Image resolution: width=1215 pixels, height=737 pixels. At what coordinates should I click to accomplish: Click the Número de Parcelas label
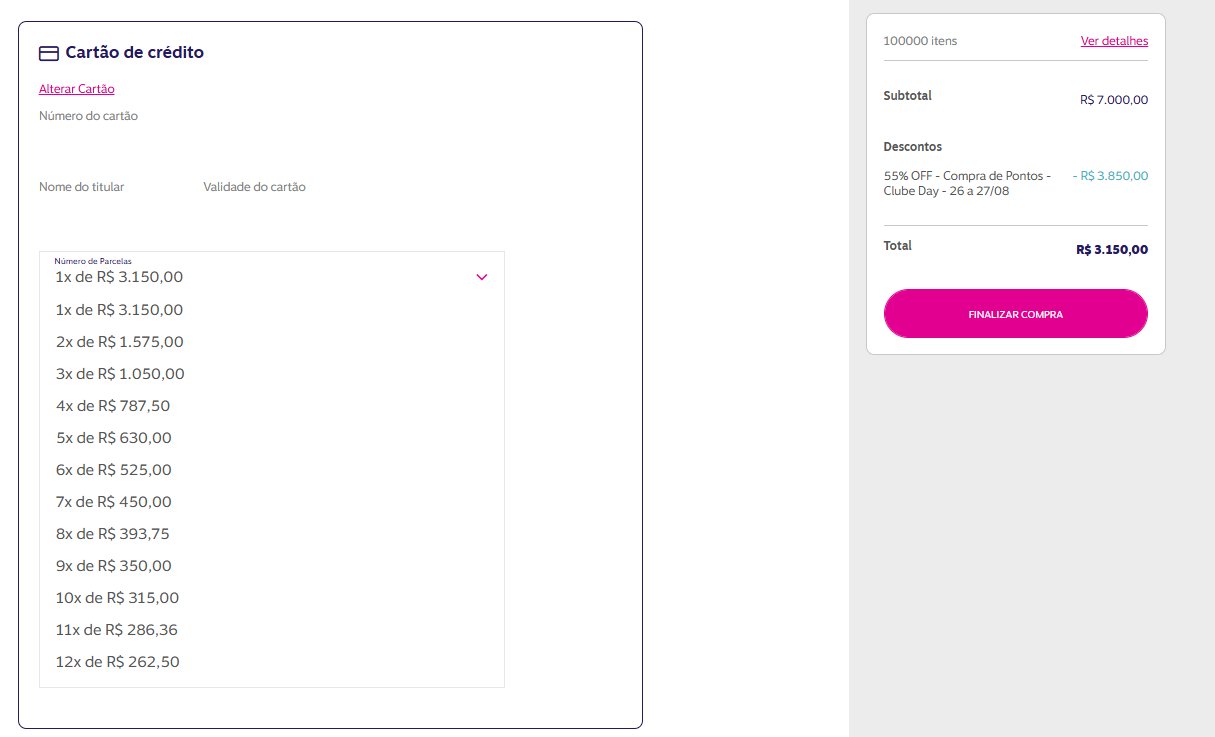click(93, 261)
